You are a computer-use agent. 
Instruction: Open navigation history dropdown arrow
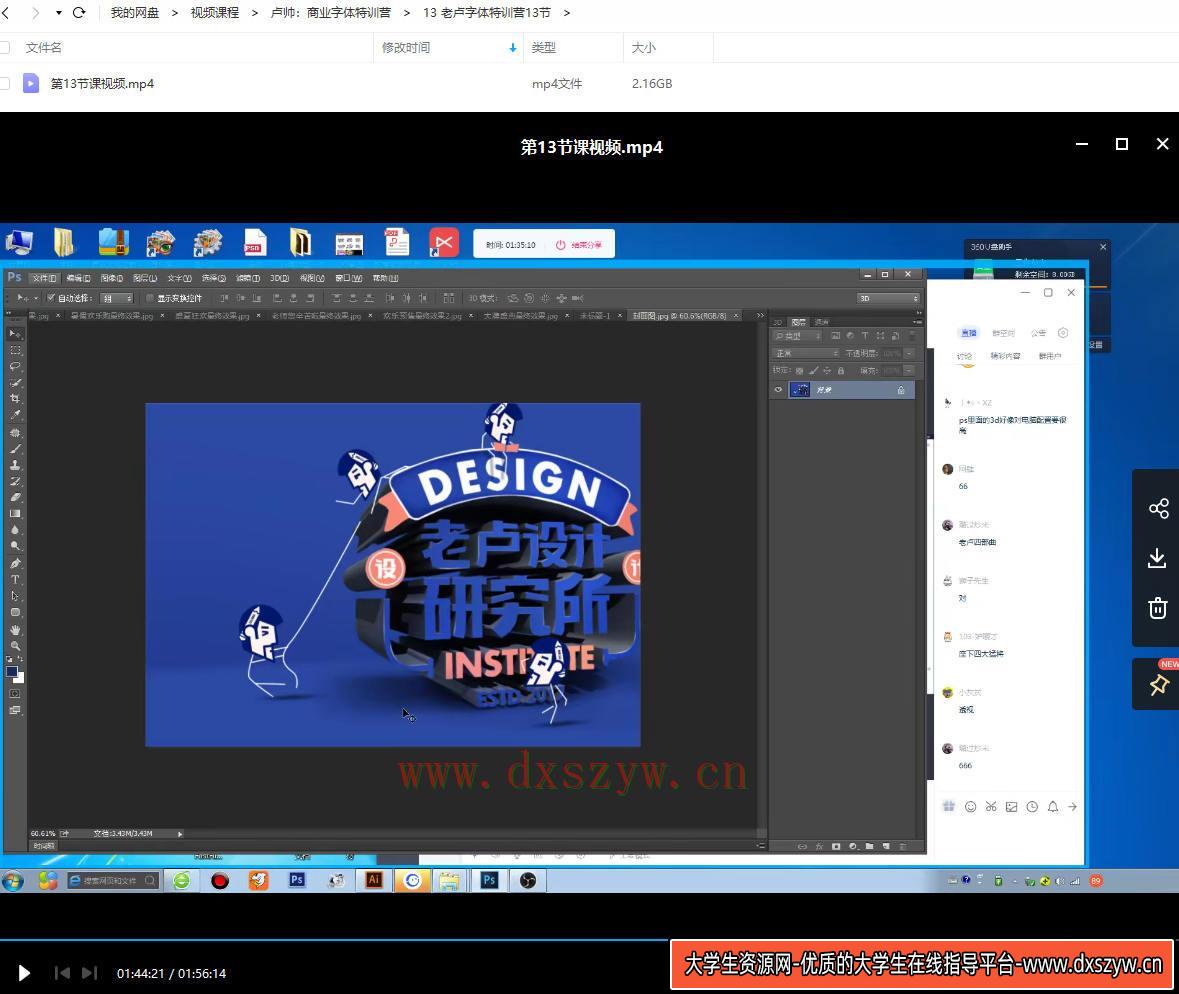point(59,13)
